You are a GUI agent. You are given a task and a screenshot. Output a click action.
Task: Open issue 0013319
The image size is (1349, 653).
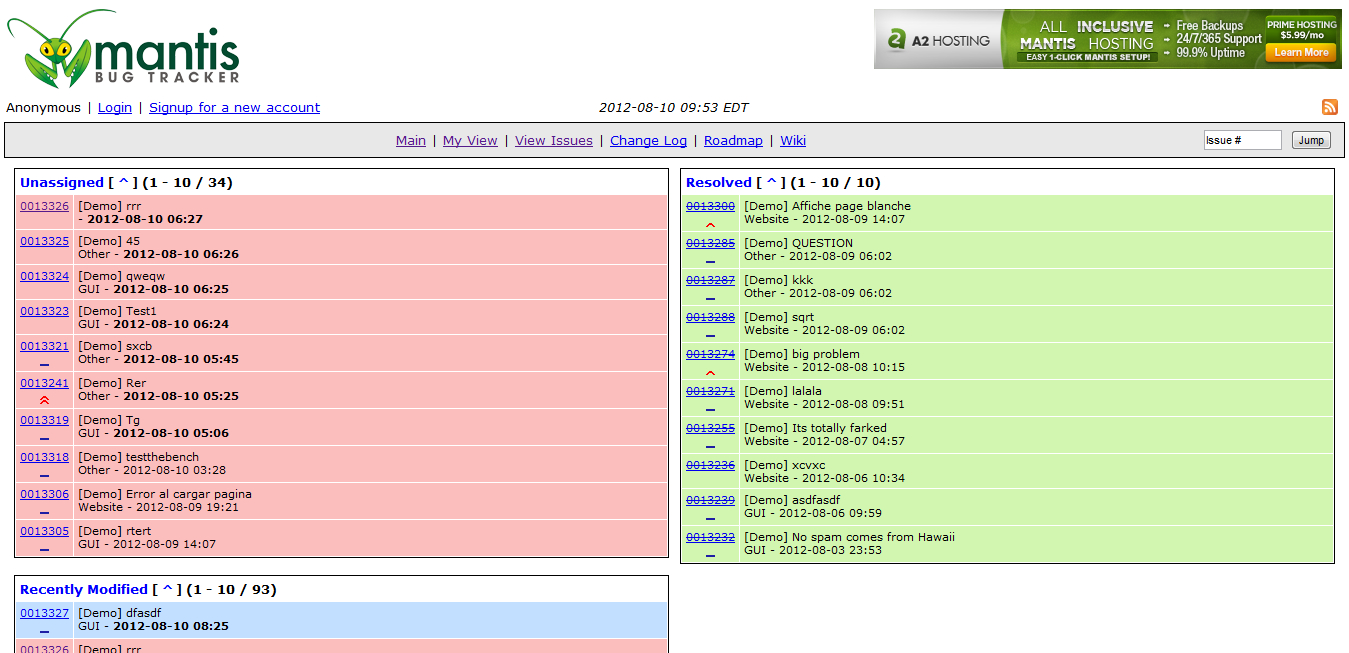[45, 420]
